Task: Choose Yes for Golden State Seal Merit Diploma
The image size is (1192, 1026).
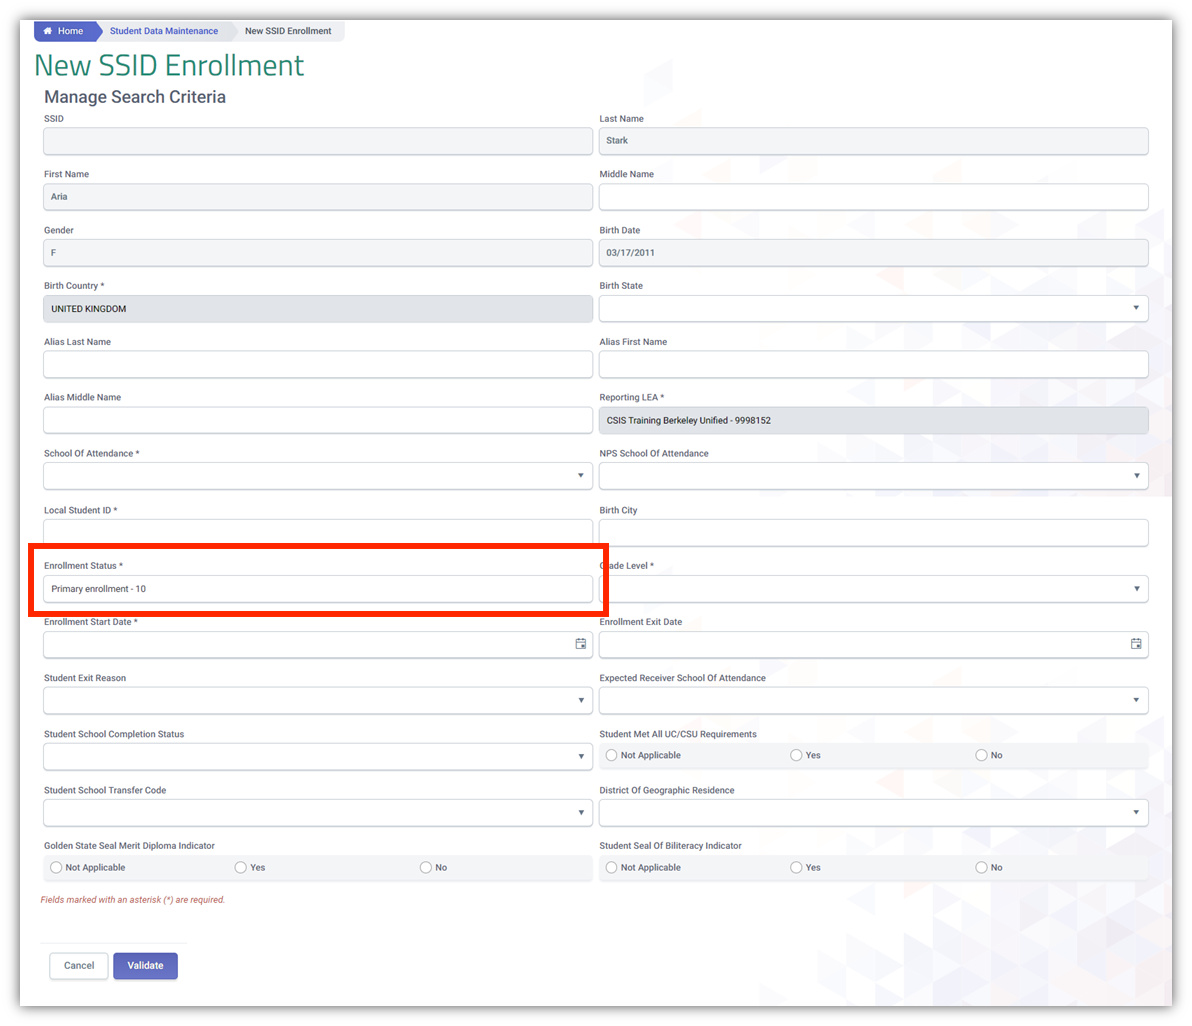Action: pyautogui.click(x=240, y=867)
